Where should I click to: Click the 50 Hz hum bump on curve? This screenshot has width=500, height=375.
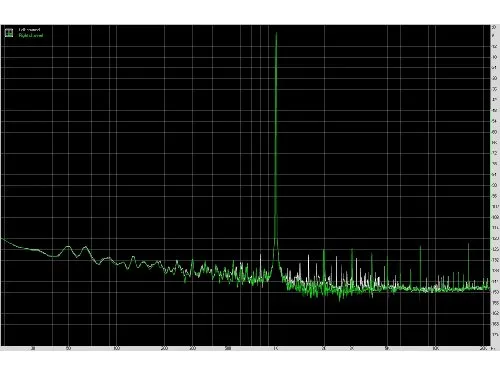tap(68, 247)
